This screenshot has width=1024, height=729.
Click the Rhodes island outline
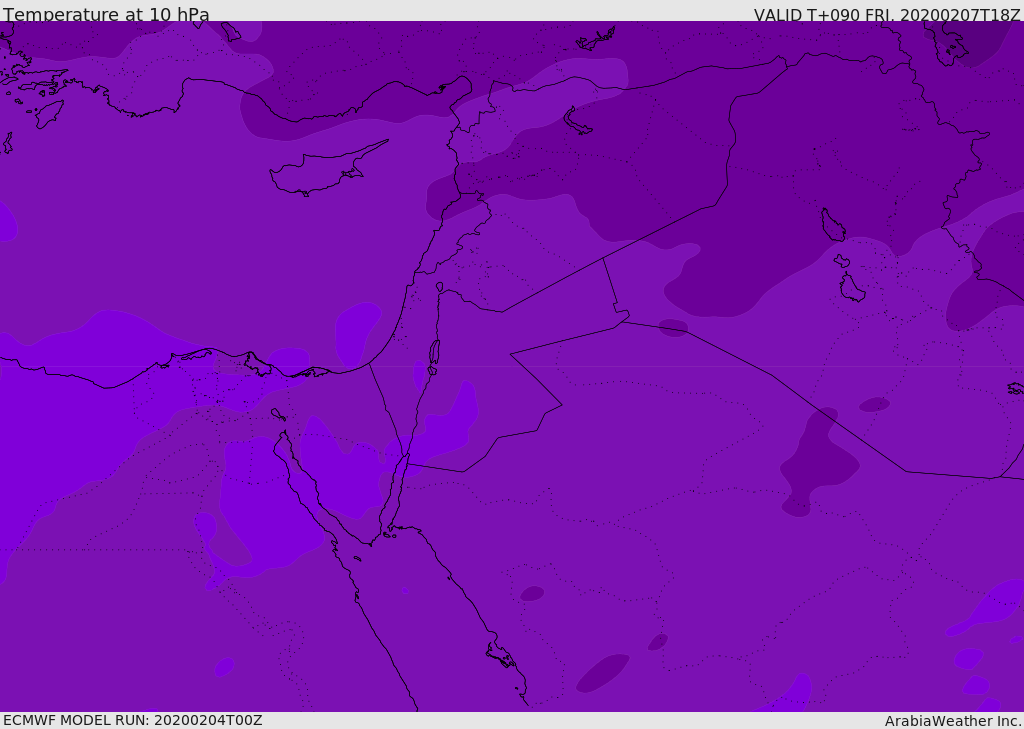[49, 113]
